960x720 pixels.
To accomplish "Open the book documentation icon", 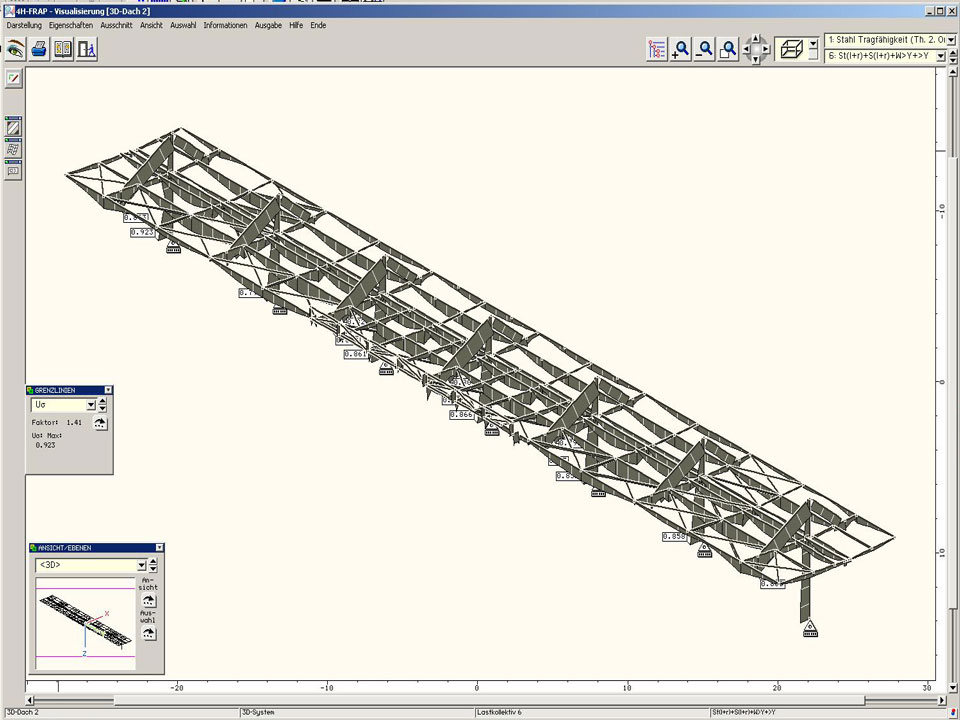I will 63,48.
